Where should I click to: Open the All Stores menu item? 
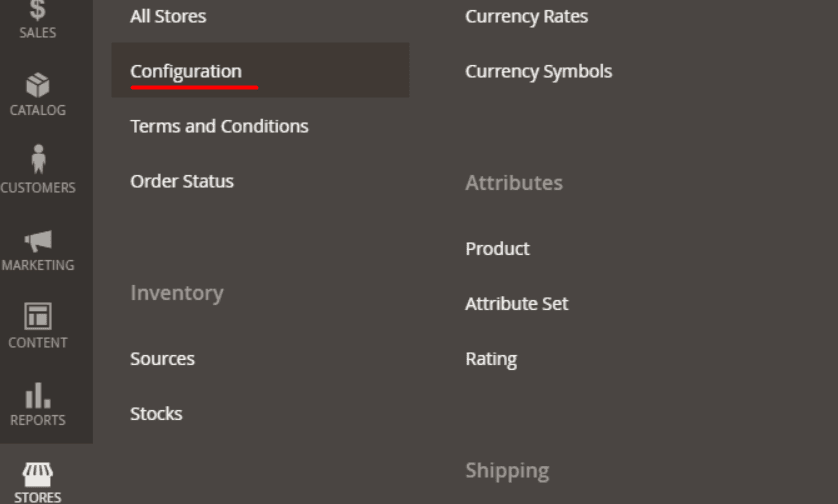pyautogui.click(x=168, y=16)
